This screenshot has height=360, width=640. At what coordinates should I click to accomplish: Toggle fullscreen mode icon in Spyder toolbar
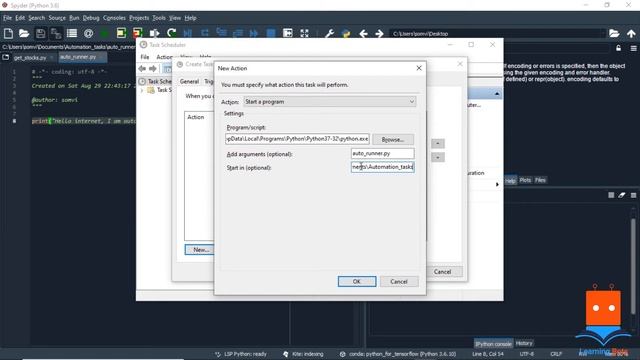click(x=304, y=33)
